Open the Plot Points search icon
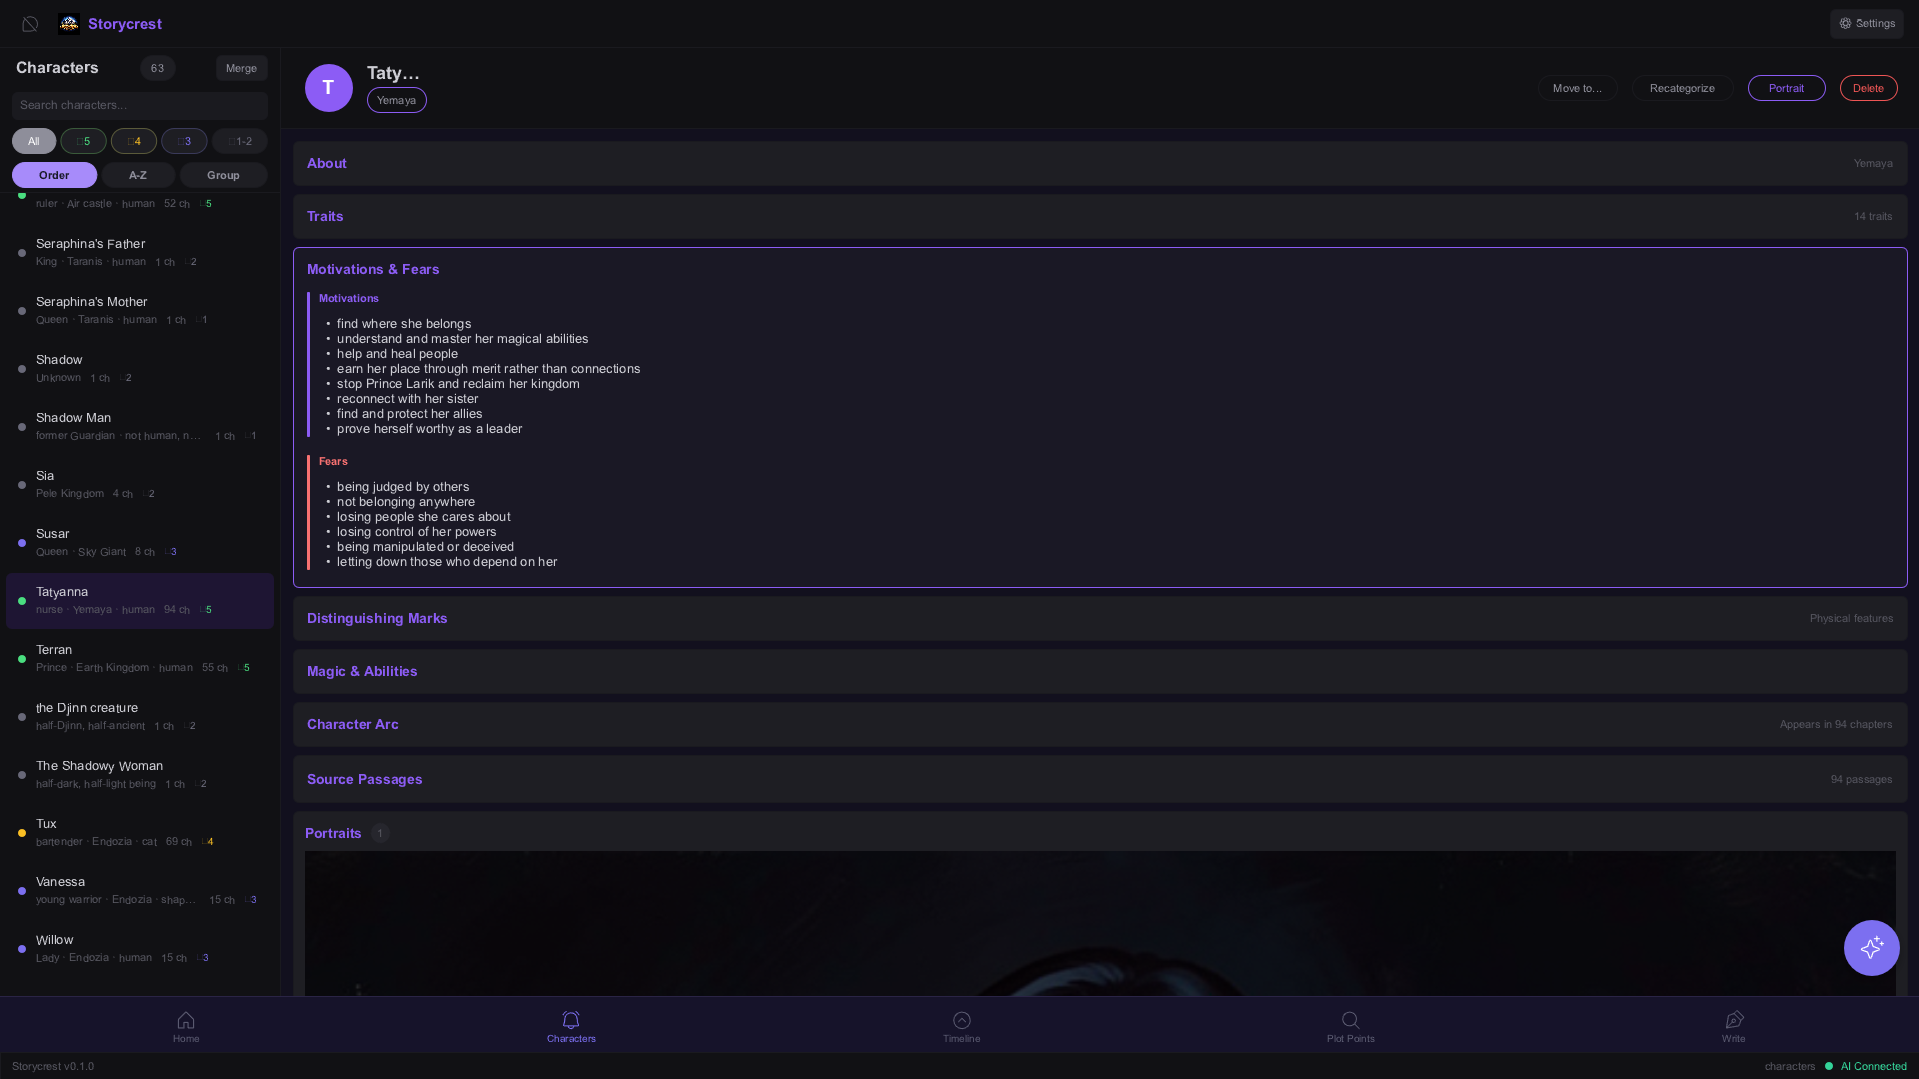This screenshot has height=1079, width=1919. pos(1350,1025)
